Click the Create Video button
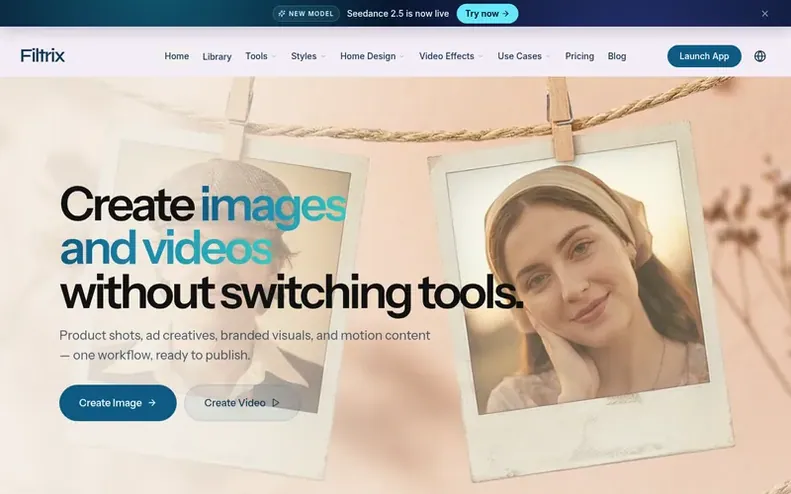Screen dimensions: 791x494 (x=242, y=403)
